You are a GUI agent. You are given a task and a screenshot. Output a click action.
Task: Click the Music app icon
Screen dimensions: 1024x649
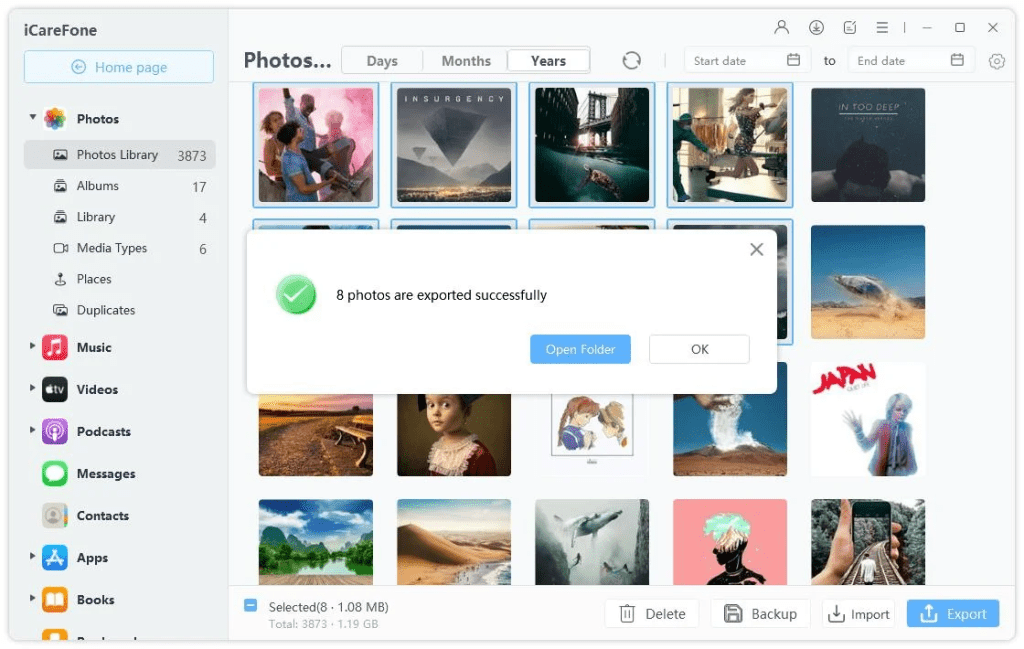[x=55, y=347]
